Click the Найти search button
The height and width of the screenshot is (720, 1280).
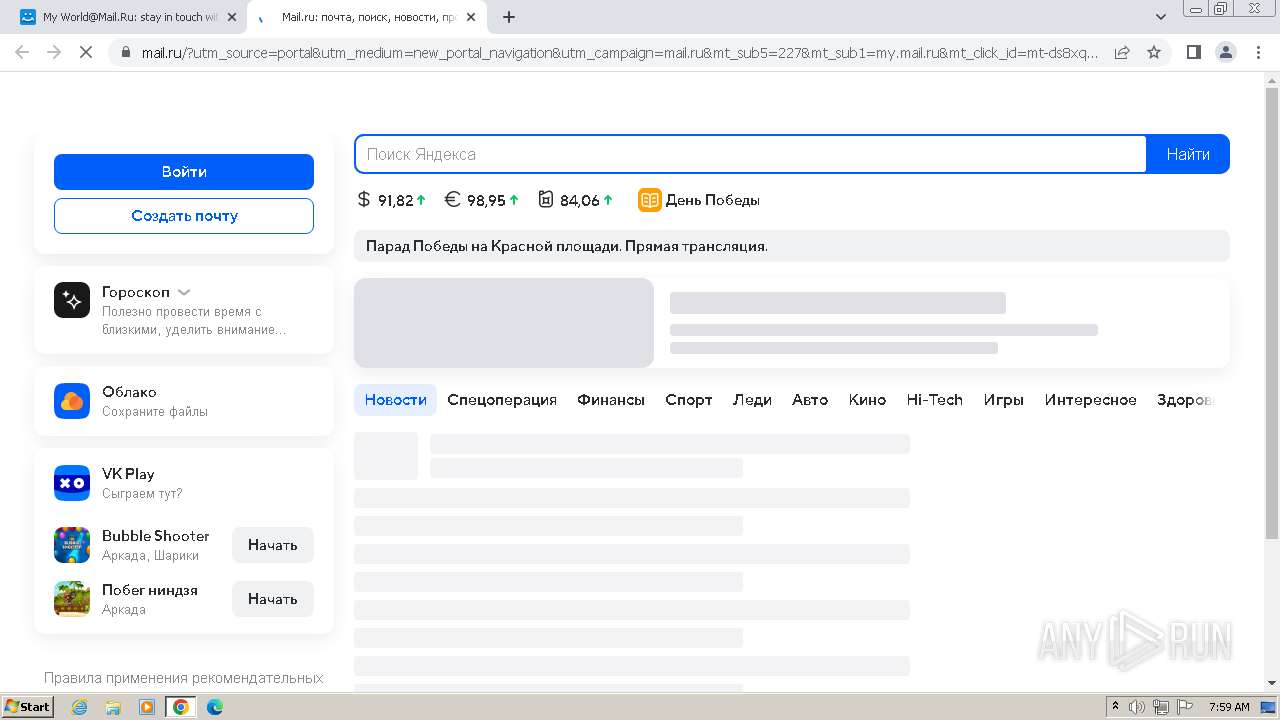coord(1188,154)
